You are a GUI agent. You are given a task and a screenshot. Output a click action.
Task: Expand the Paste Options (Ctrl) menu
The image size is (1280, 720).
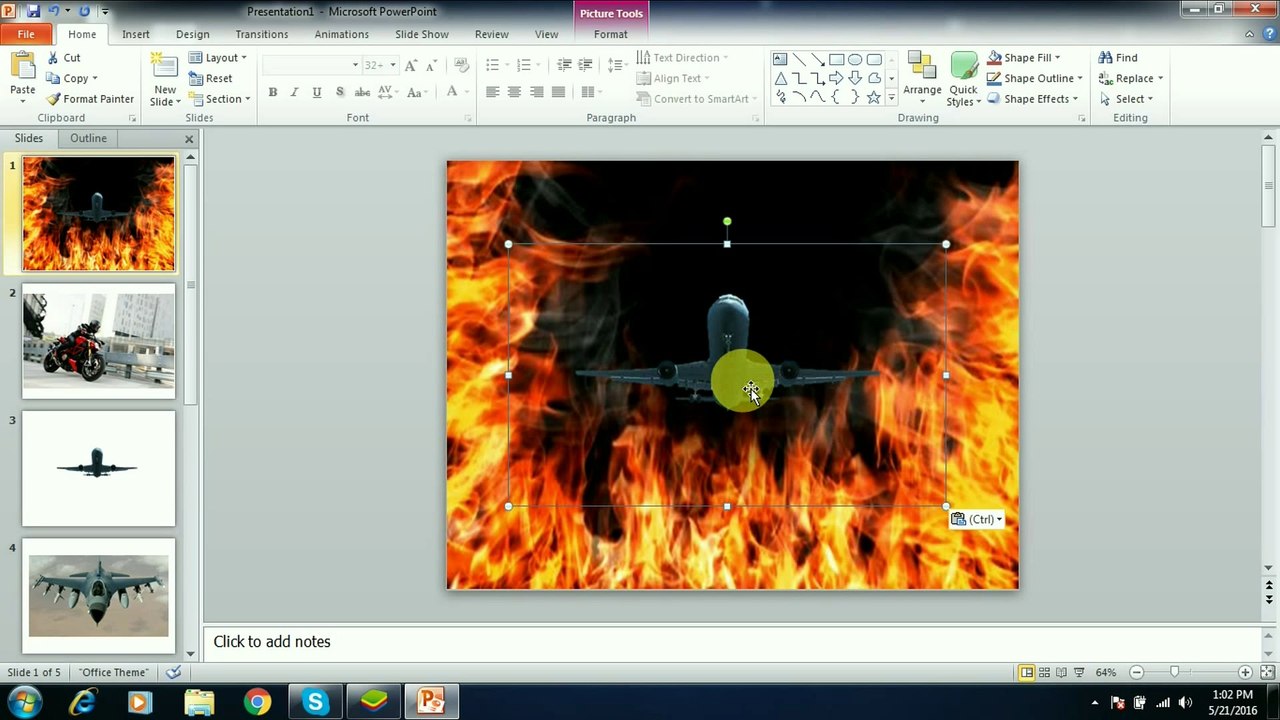(977, 519)
